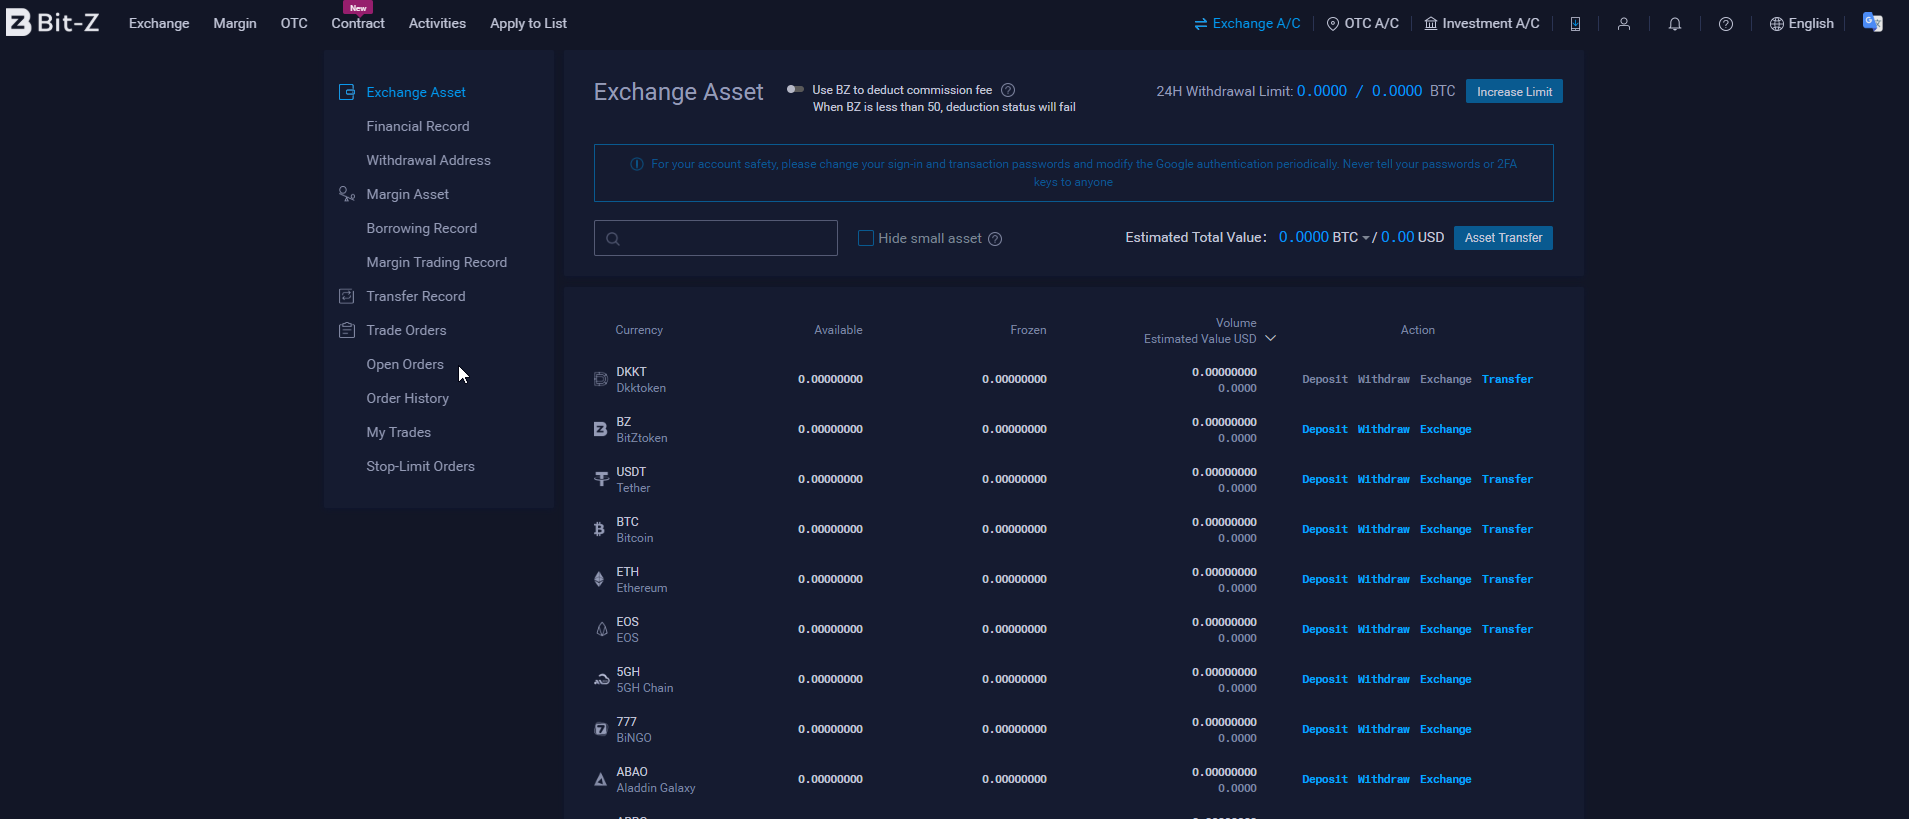Toggle Use BZ to deduct commission fee

coord(795,90)
